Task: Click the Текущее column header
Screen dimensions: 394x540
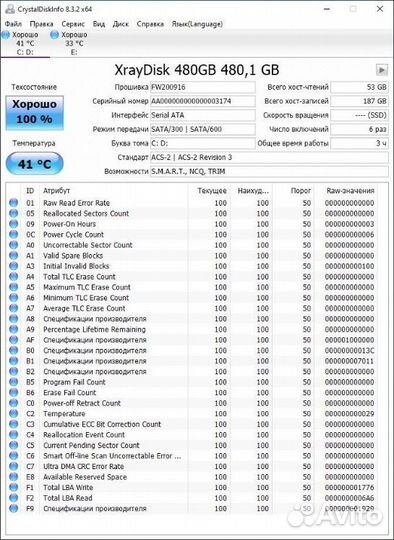Action: point(211,191)
